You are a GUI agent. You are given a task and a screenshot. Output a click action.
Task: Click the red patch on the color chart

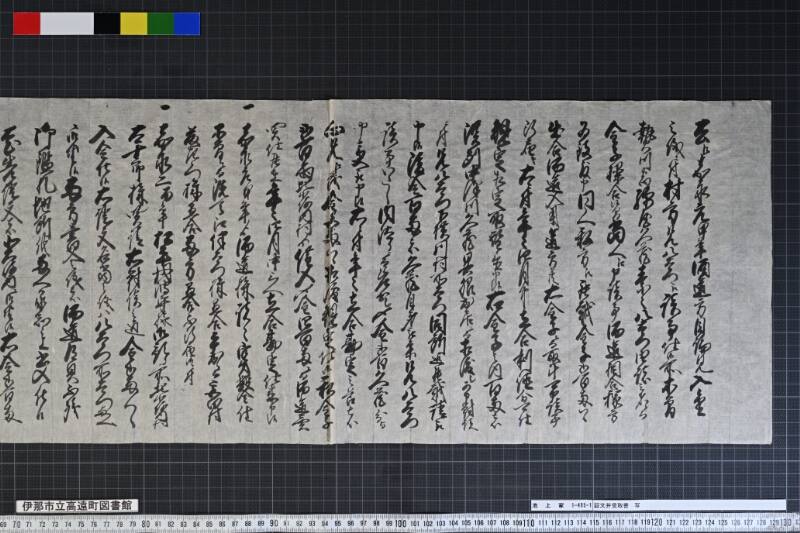click(27, 24)
